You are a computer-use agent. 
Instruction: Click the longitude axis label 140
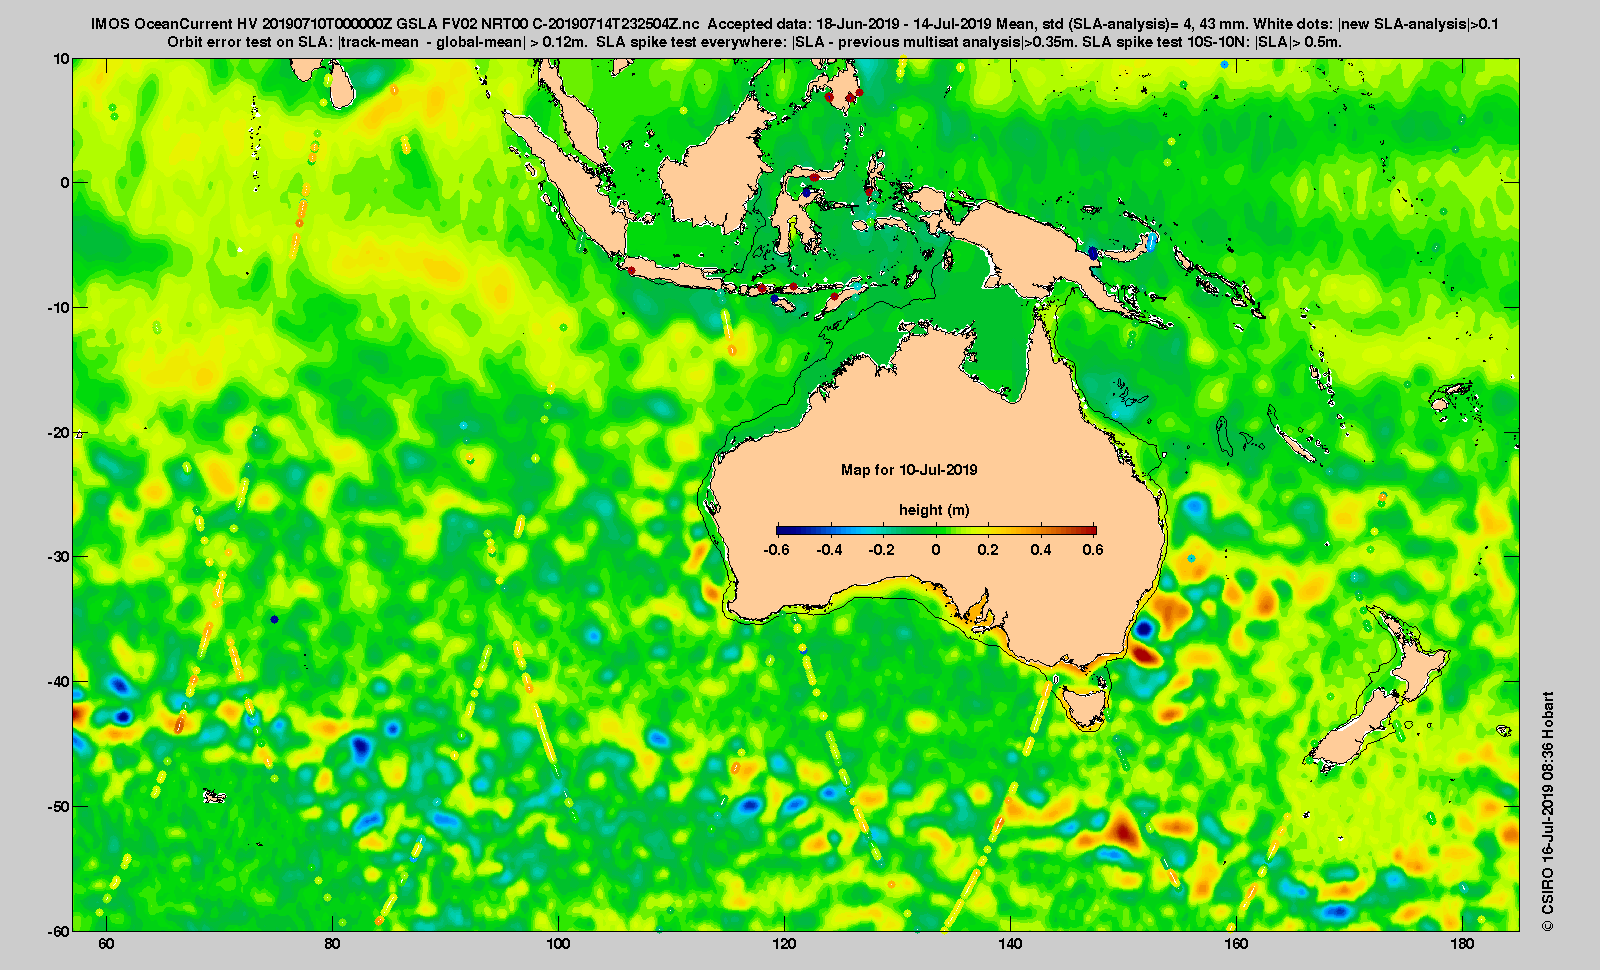point(1010,944)
